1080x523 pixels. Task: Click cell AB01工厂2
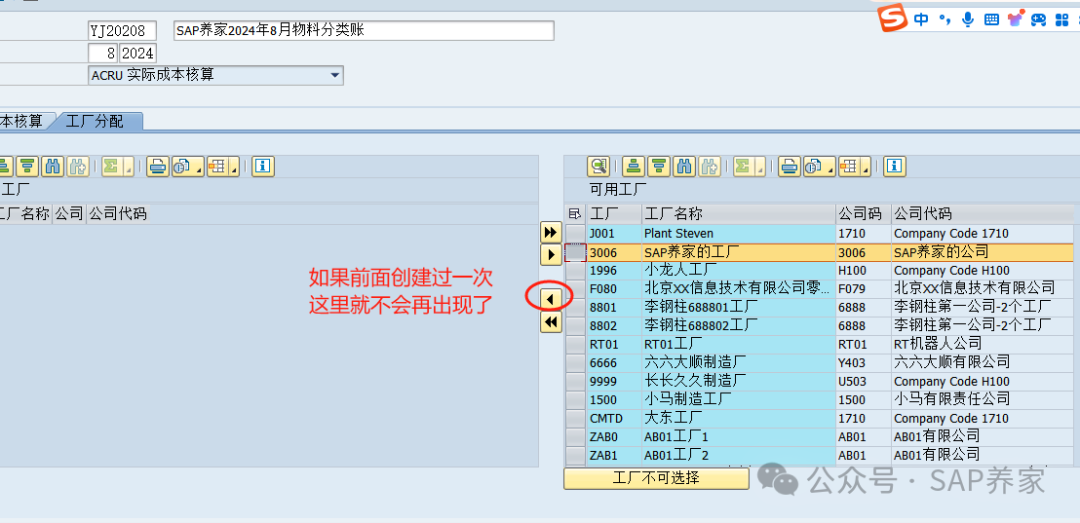(738, 455)
